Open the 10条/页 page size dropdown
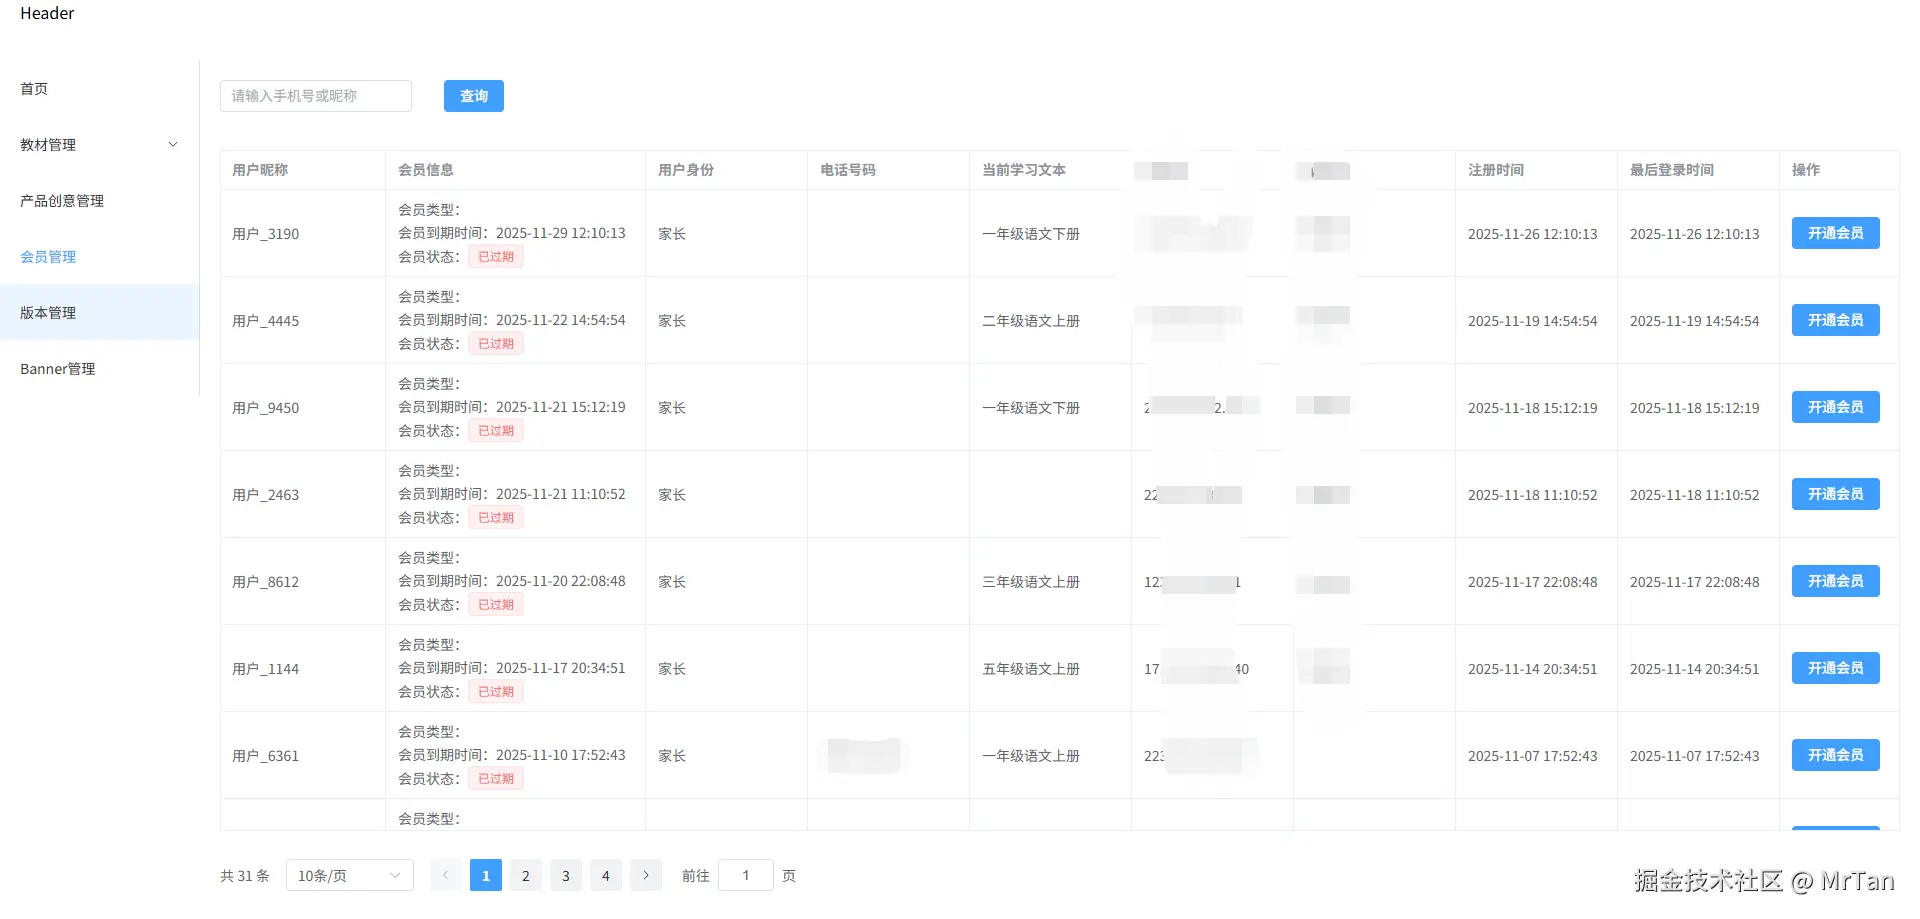This screenshot has width=1920, height=919. pos(348,875)
